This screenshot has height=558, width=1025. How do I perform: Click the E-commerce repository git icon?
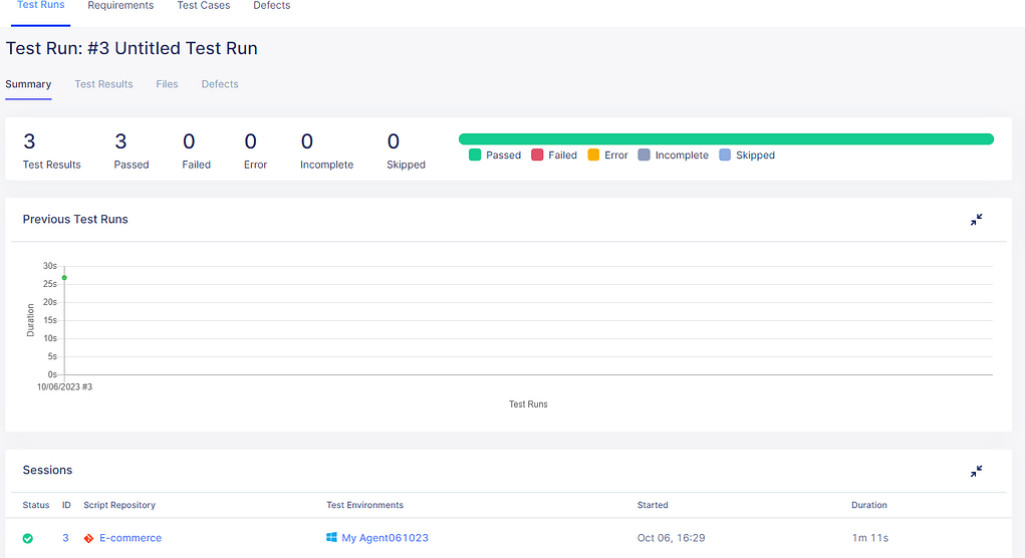[x=88, y=538]
